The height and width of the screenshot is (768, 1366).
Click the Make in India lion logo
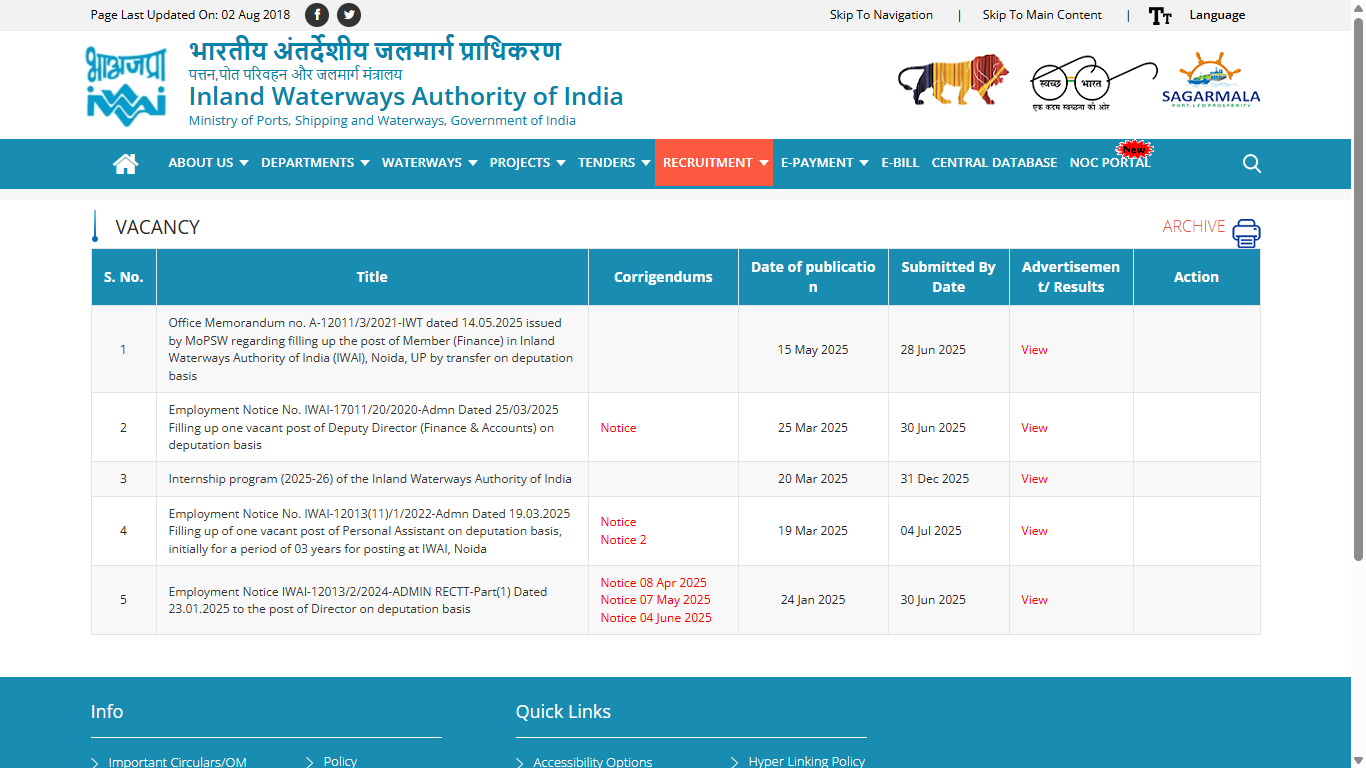pyautogui.click(x=953, y=80)
